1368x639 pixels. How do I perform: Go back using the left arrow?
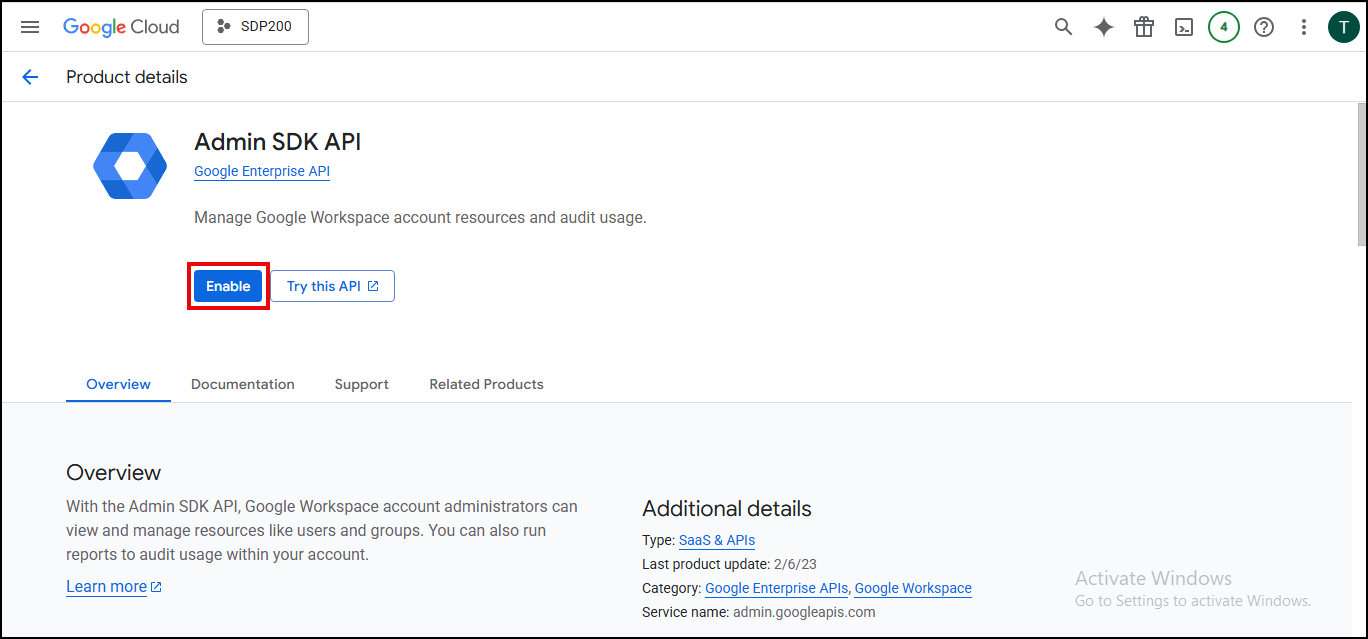30,77
